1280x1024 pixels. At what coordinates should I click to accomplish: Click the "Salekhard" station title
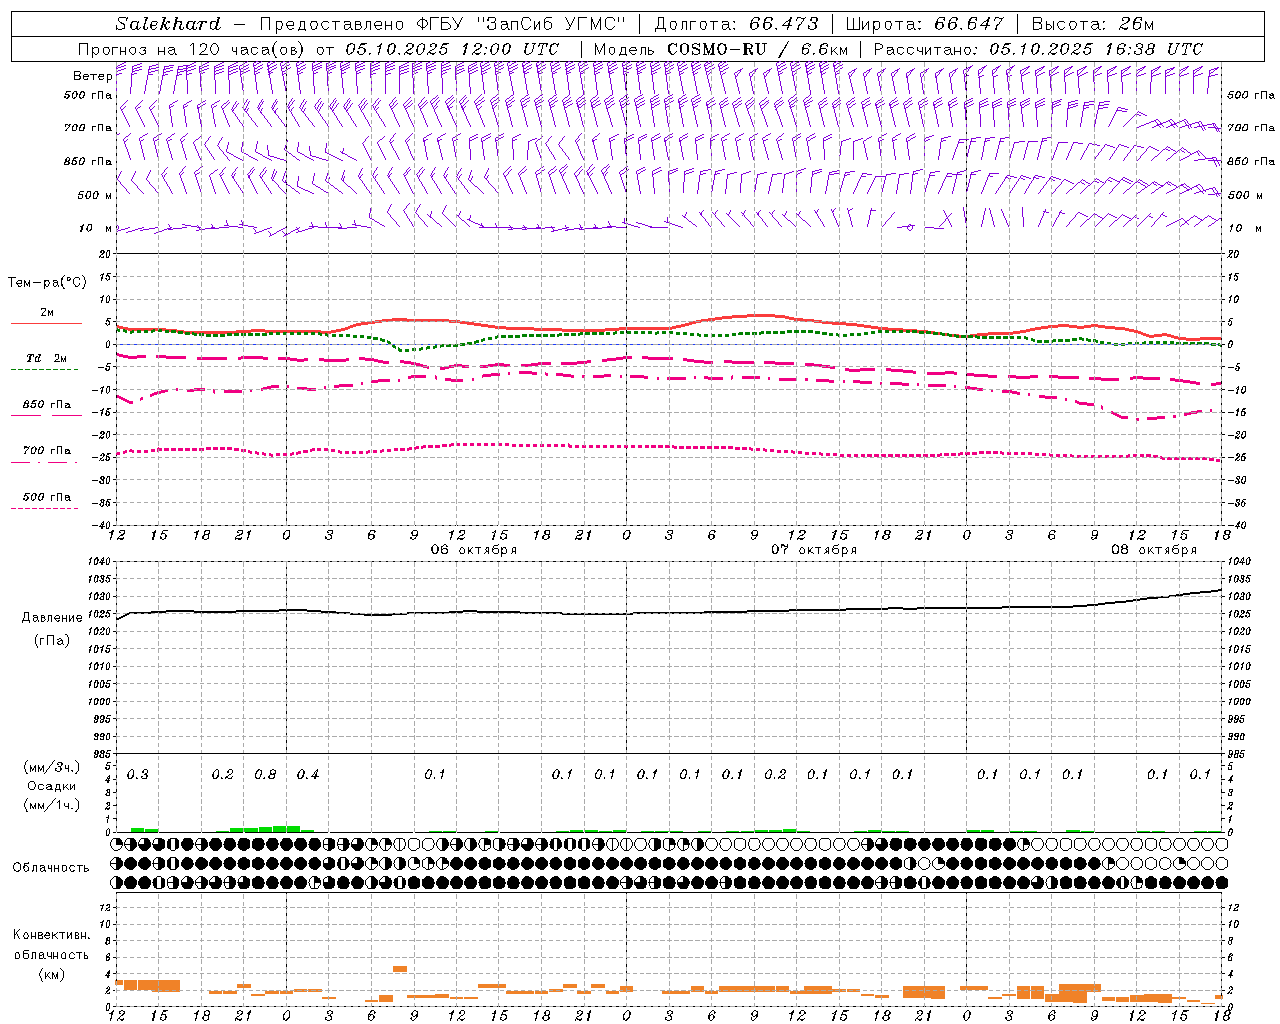168,24
